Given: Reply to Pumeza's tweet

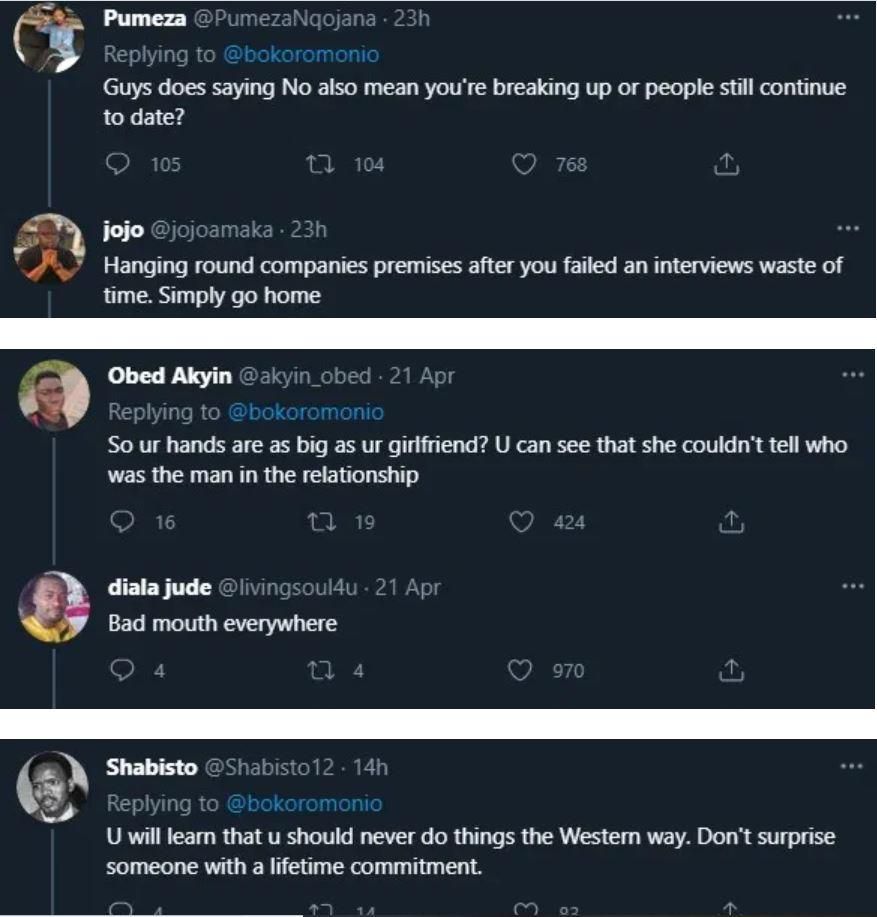Looking at the screenshot, I should (118, 164).
